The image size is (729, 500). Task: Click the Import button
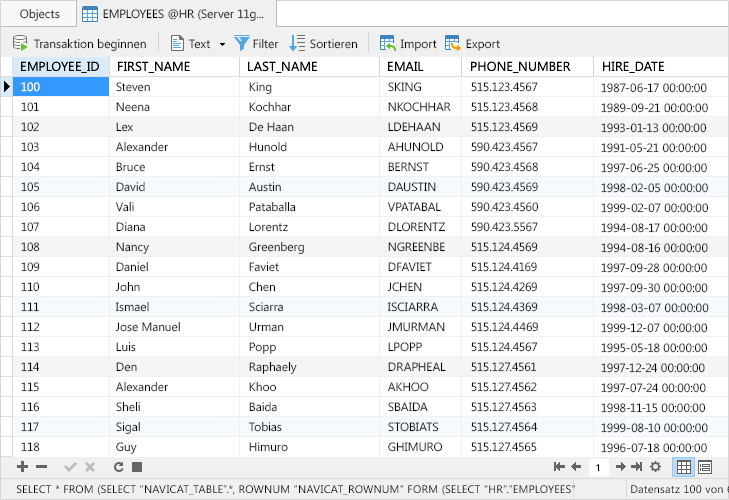point(408,44)
